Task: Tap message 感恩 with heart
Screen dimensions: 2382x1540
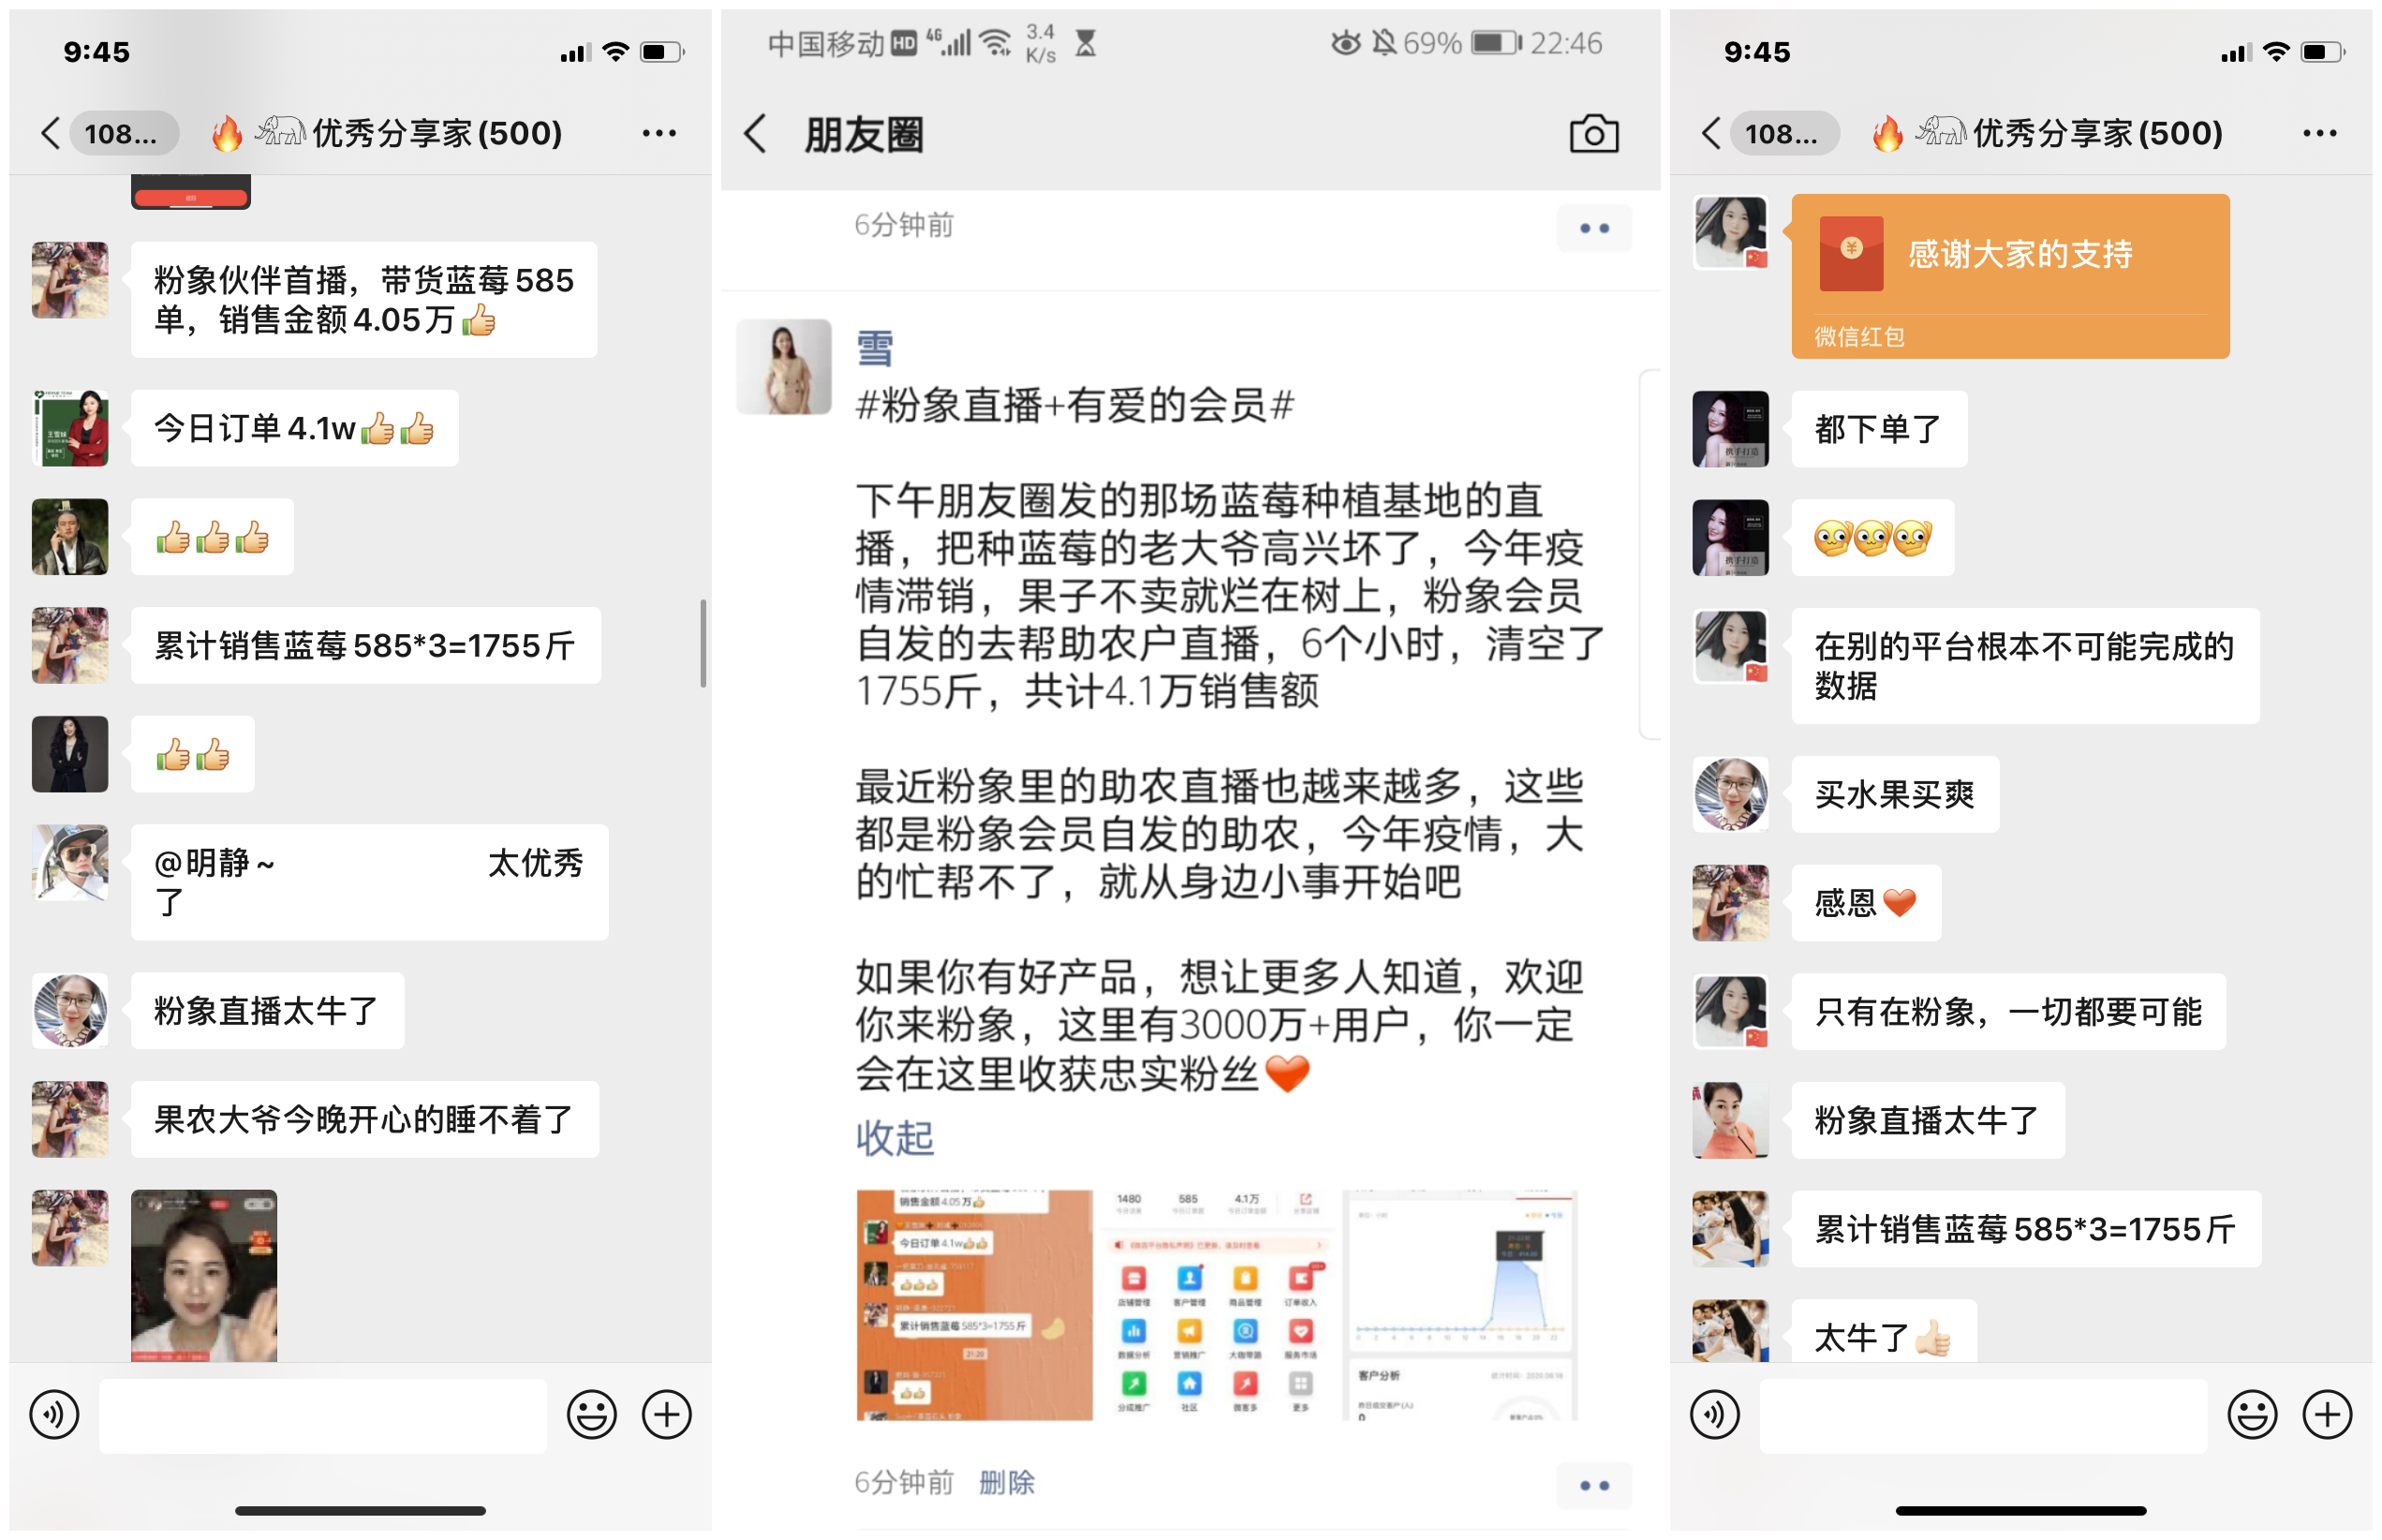Action: click(1866, 903)
